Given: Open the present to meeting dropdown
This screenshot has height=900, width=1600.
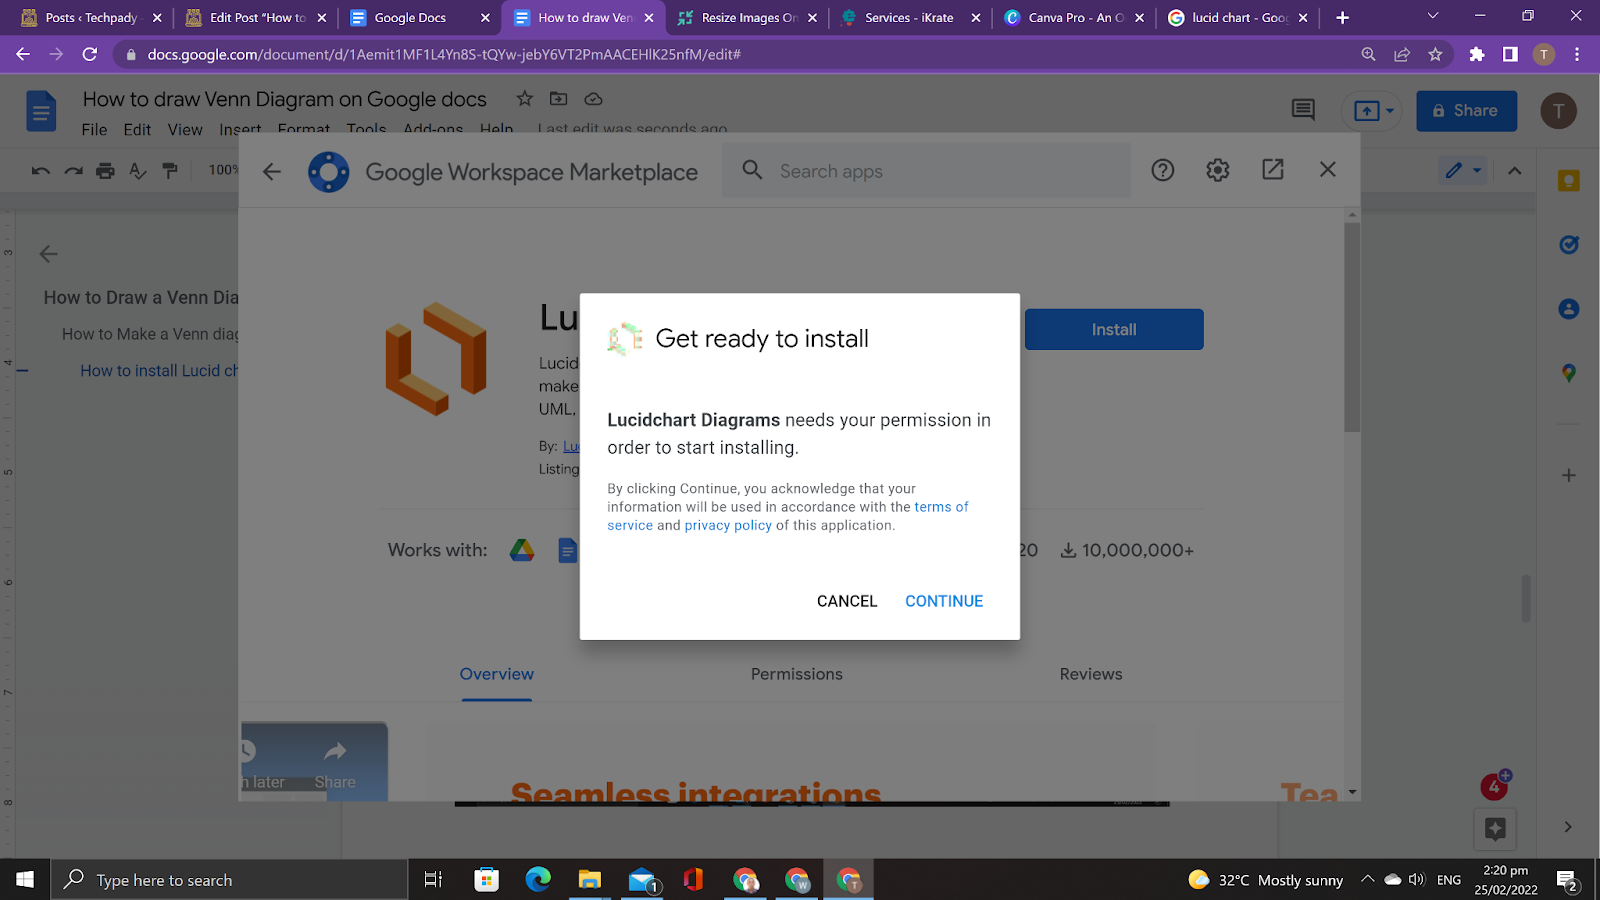Looking at the screenshot, I should 1374,111.
